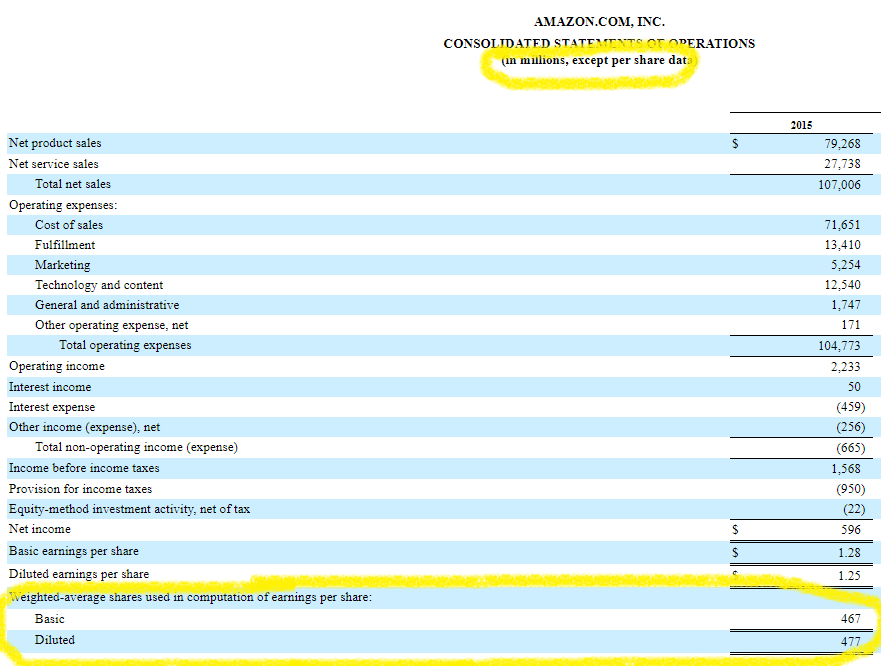Click 'Equity-method investment activity, net of tax'
The width and height of the screenshot is (881, 666).
coord(129,509)
